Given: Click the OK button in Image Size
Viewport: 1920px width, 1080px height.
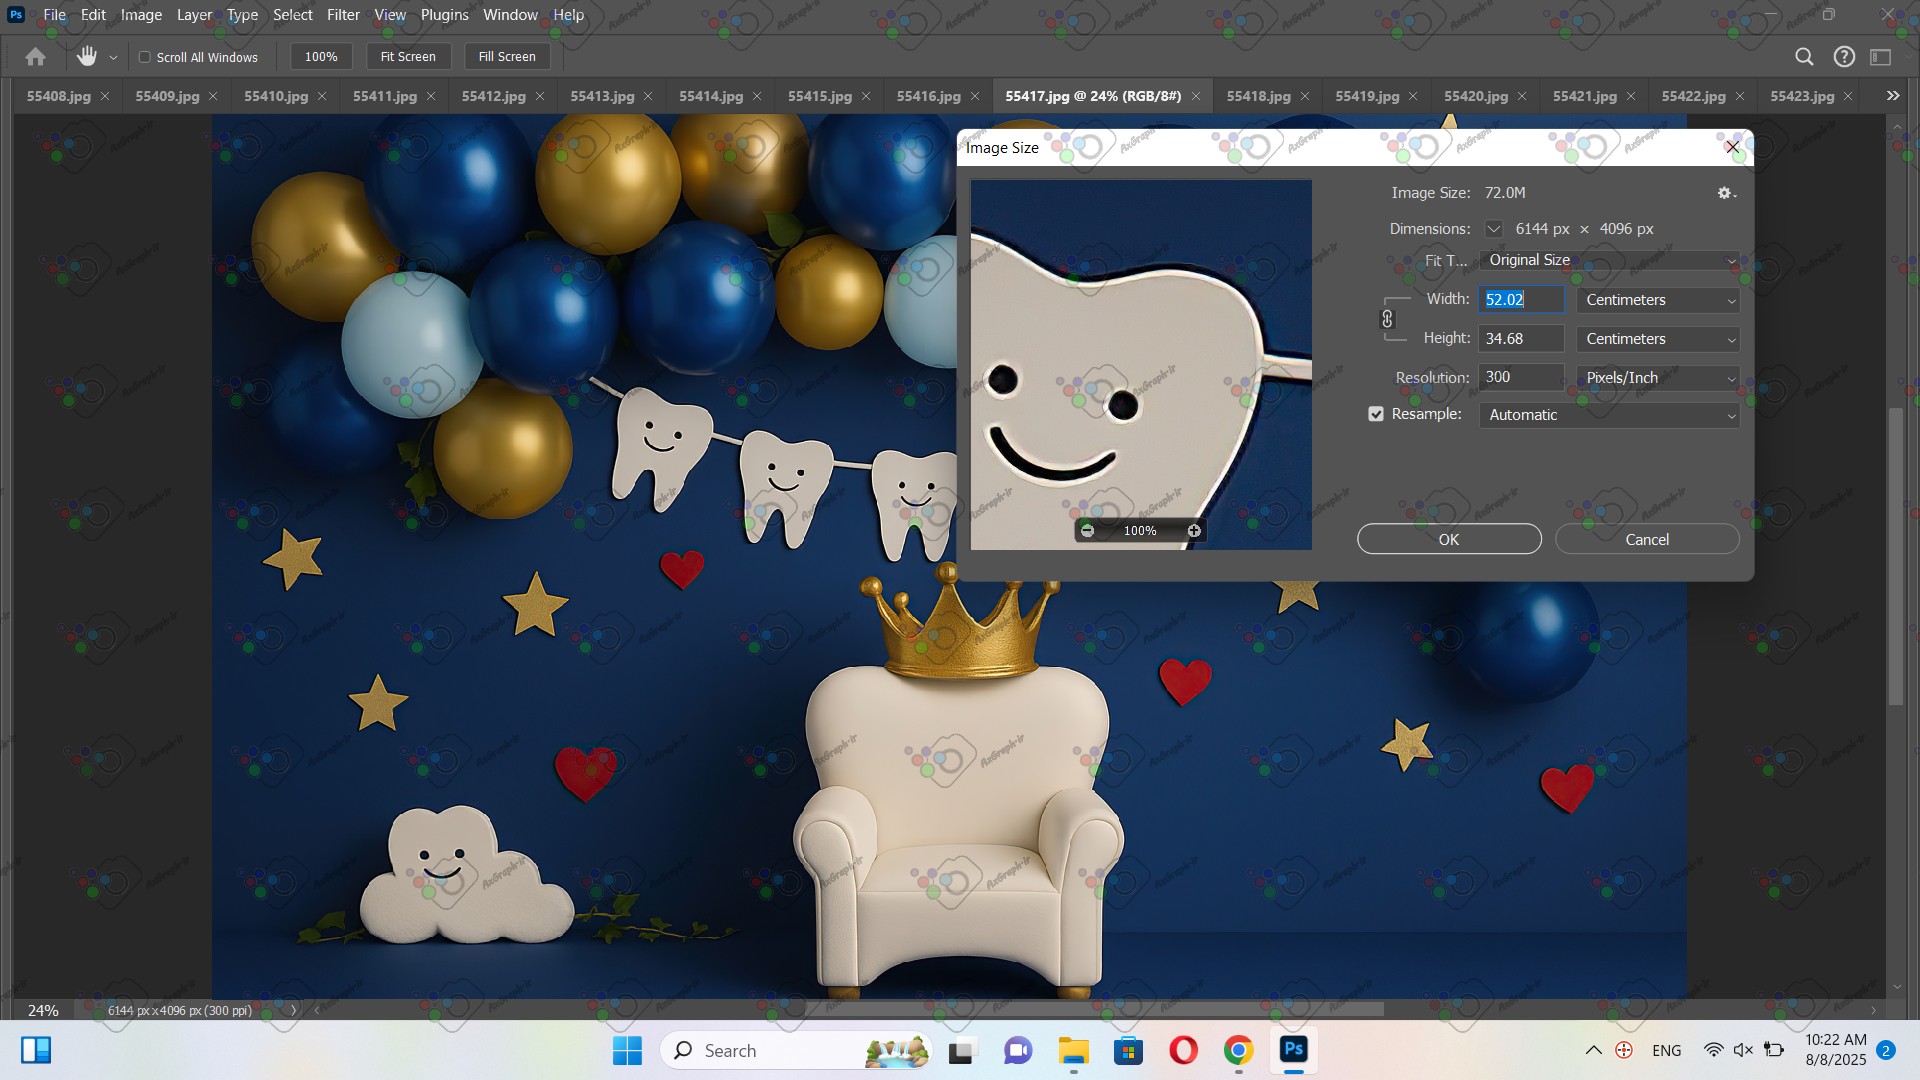Looking at the screenshot, I should click(x=1448, y=539).
